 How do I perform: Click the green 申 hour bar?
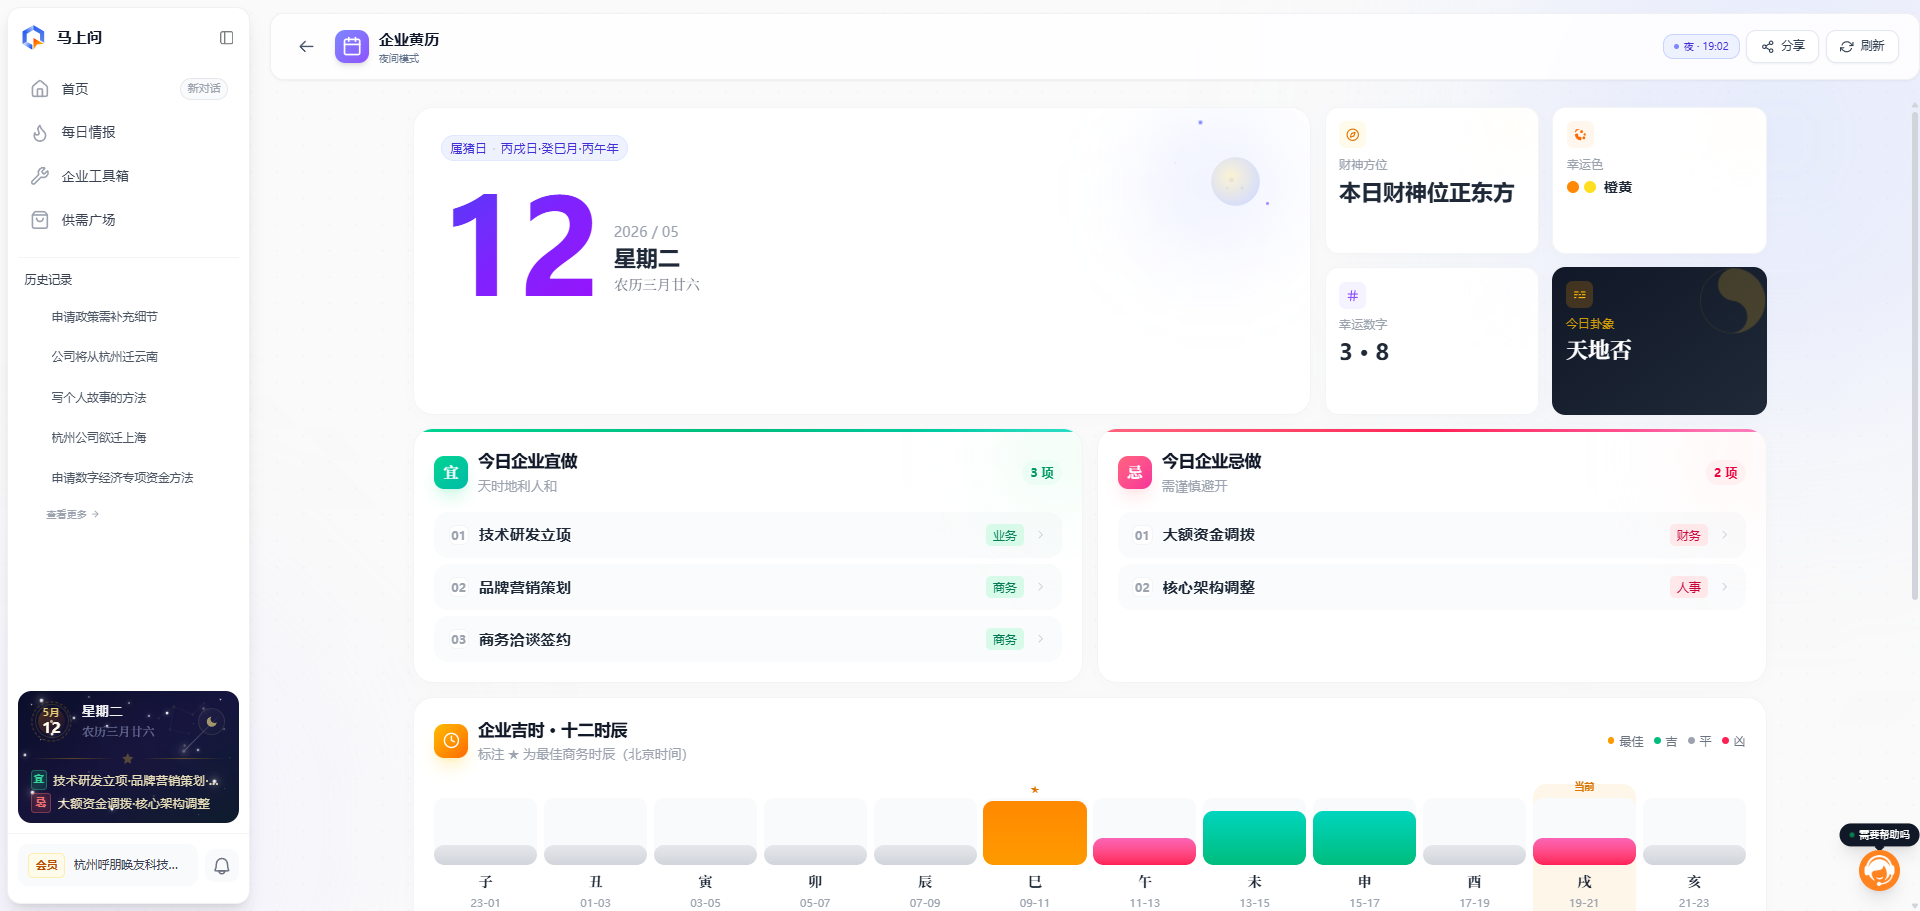tap(1365, 838)
